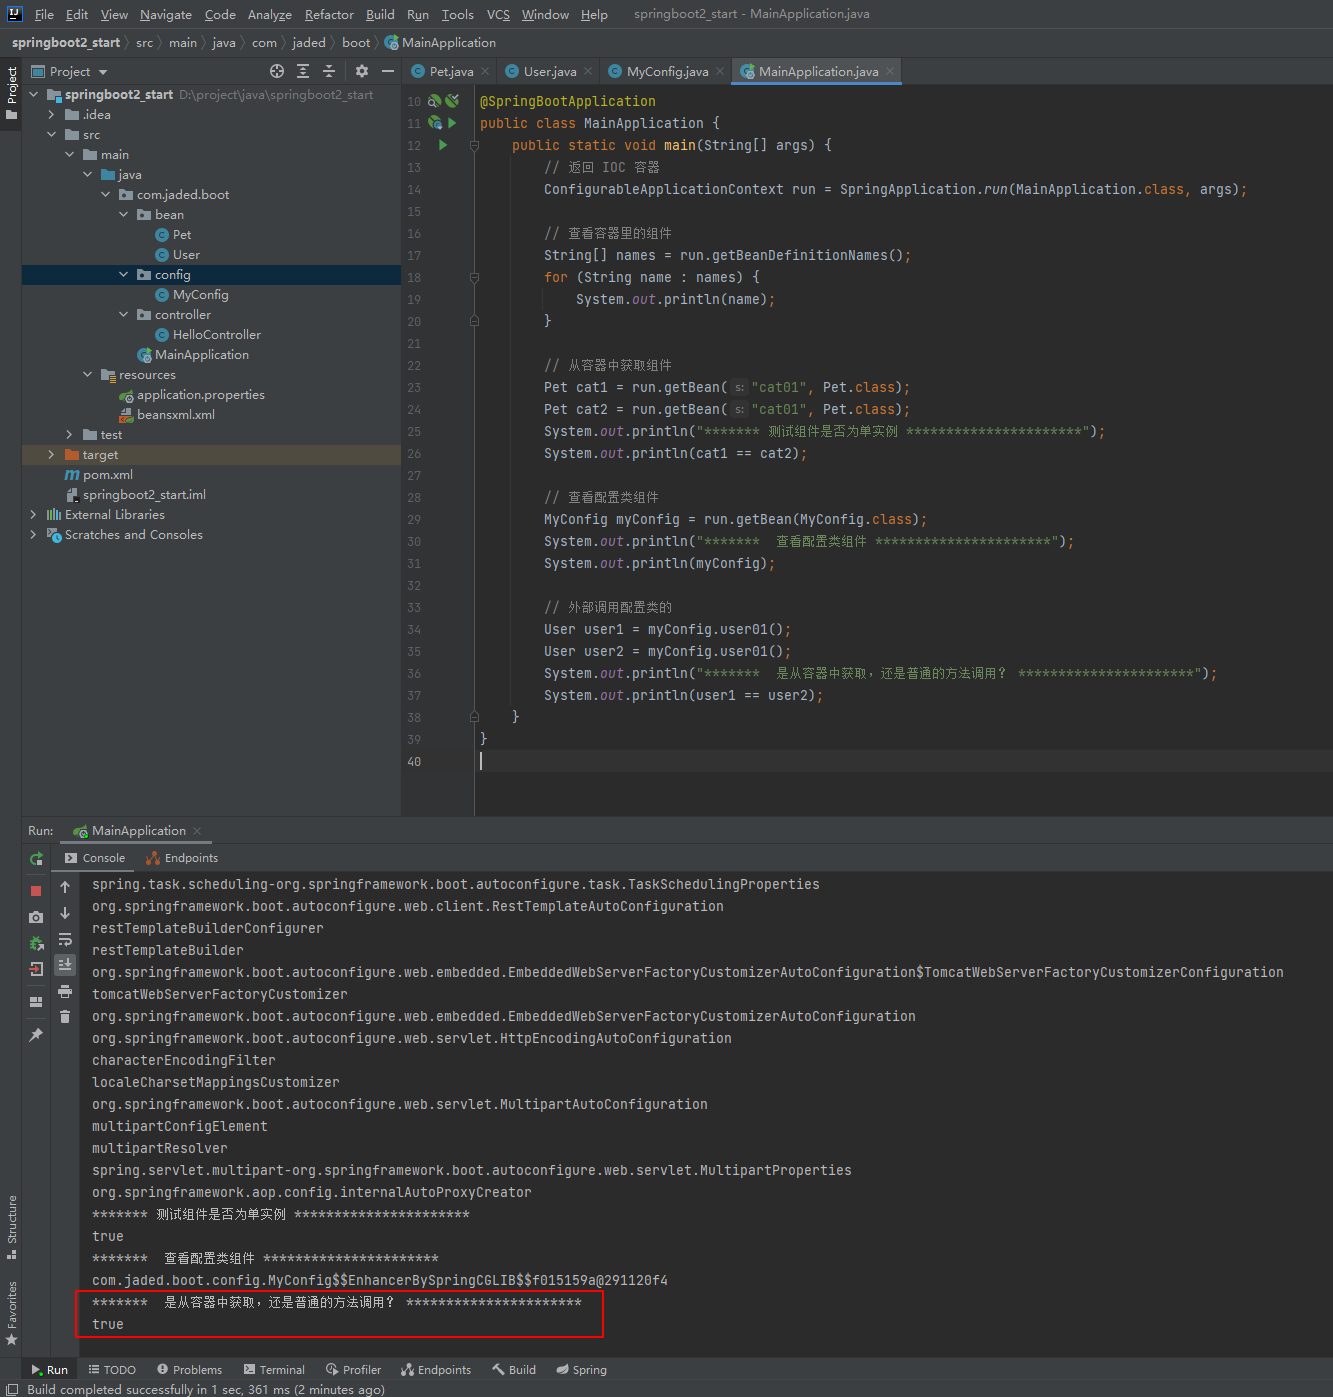Run class from line 11 gutter arrow
The image size is (1333, 1397).
tap(452, 123)
